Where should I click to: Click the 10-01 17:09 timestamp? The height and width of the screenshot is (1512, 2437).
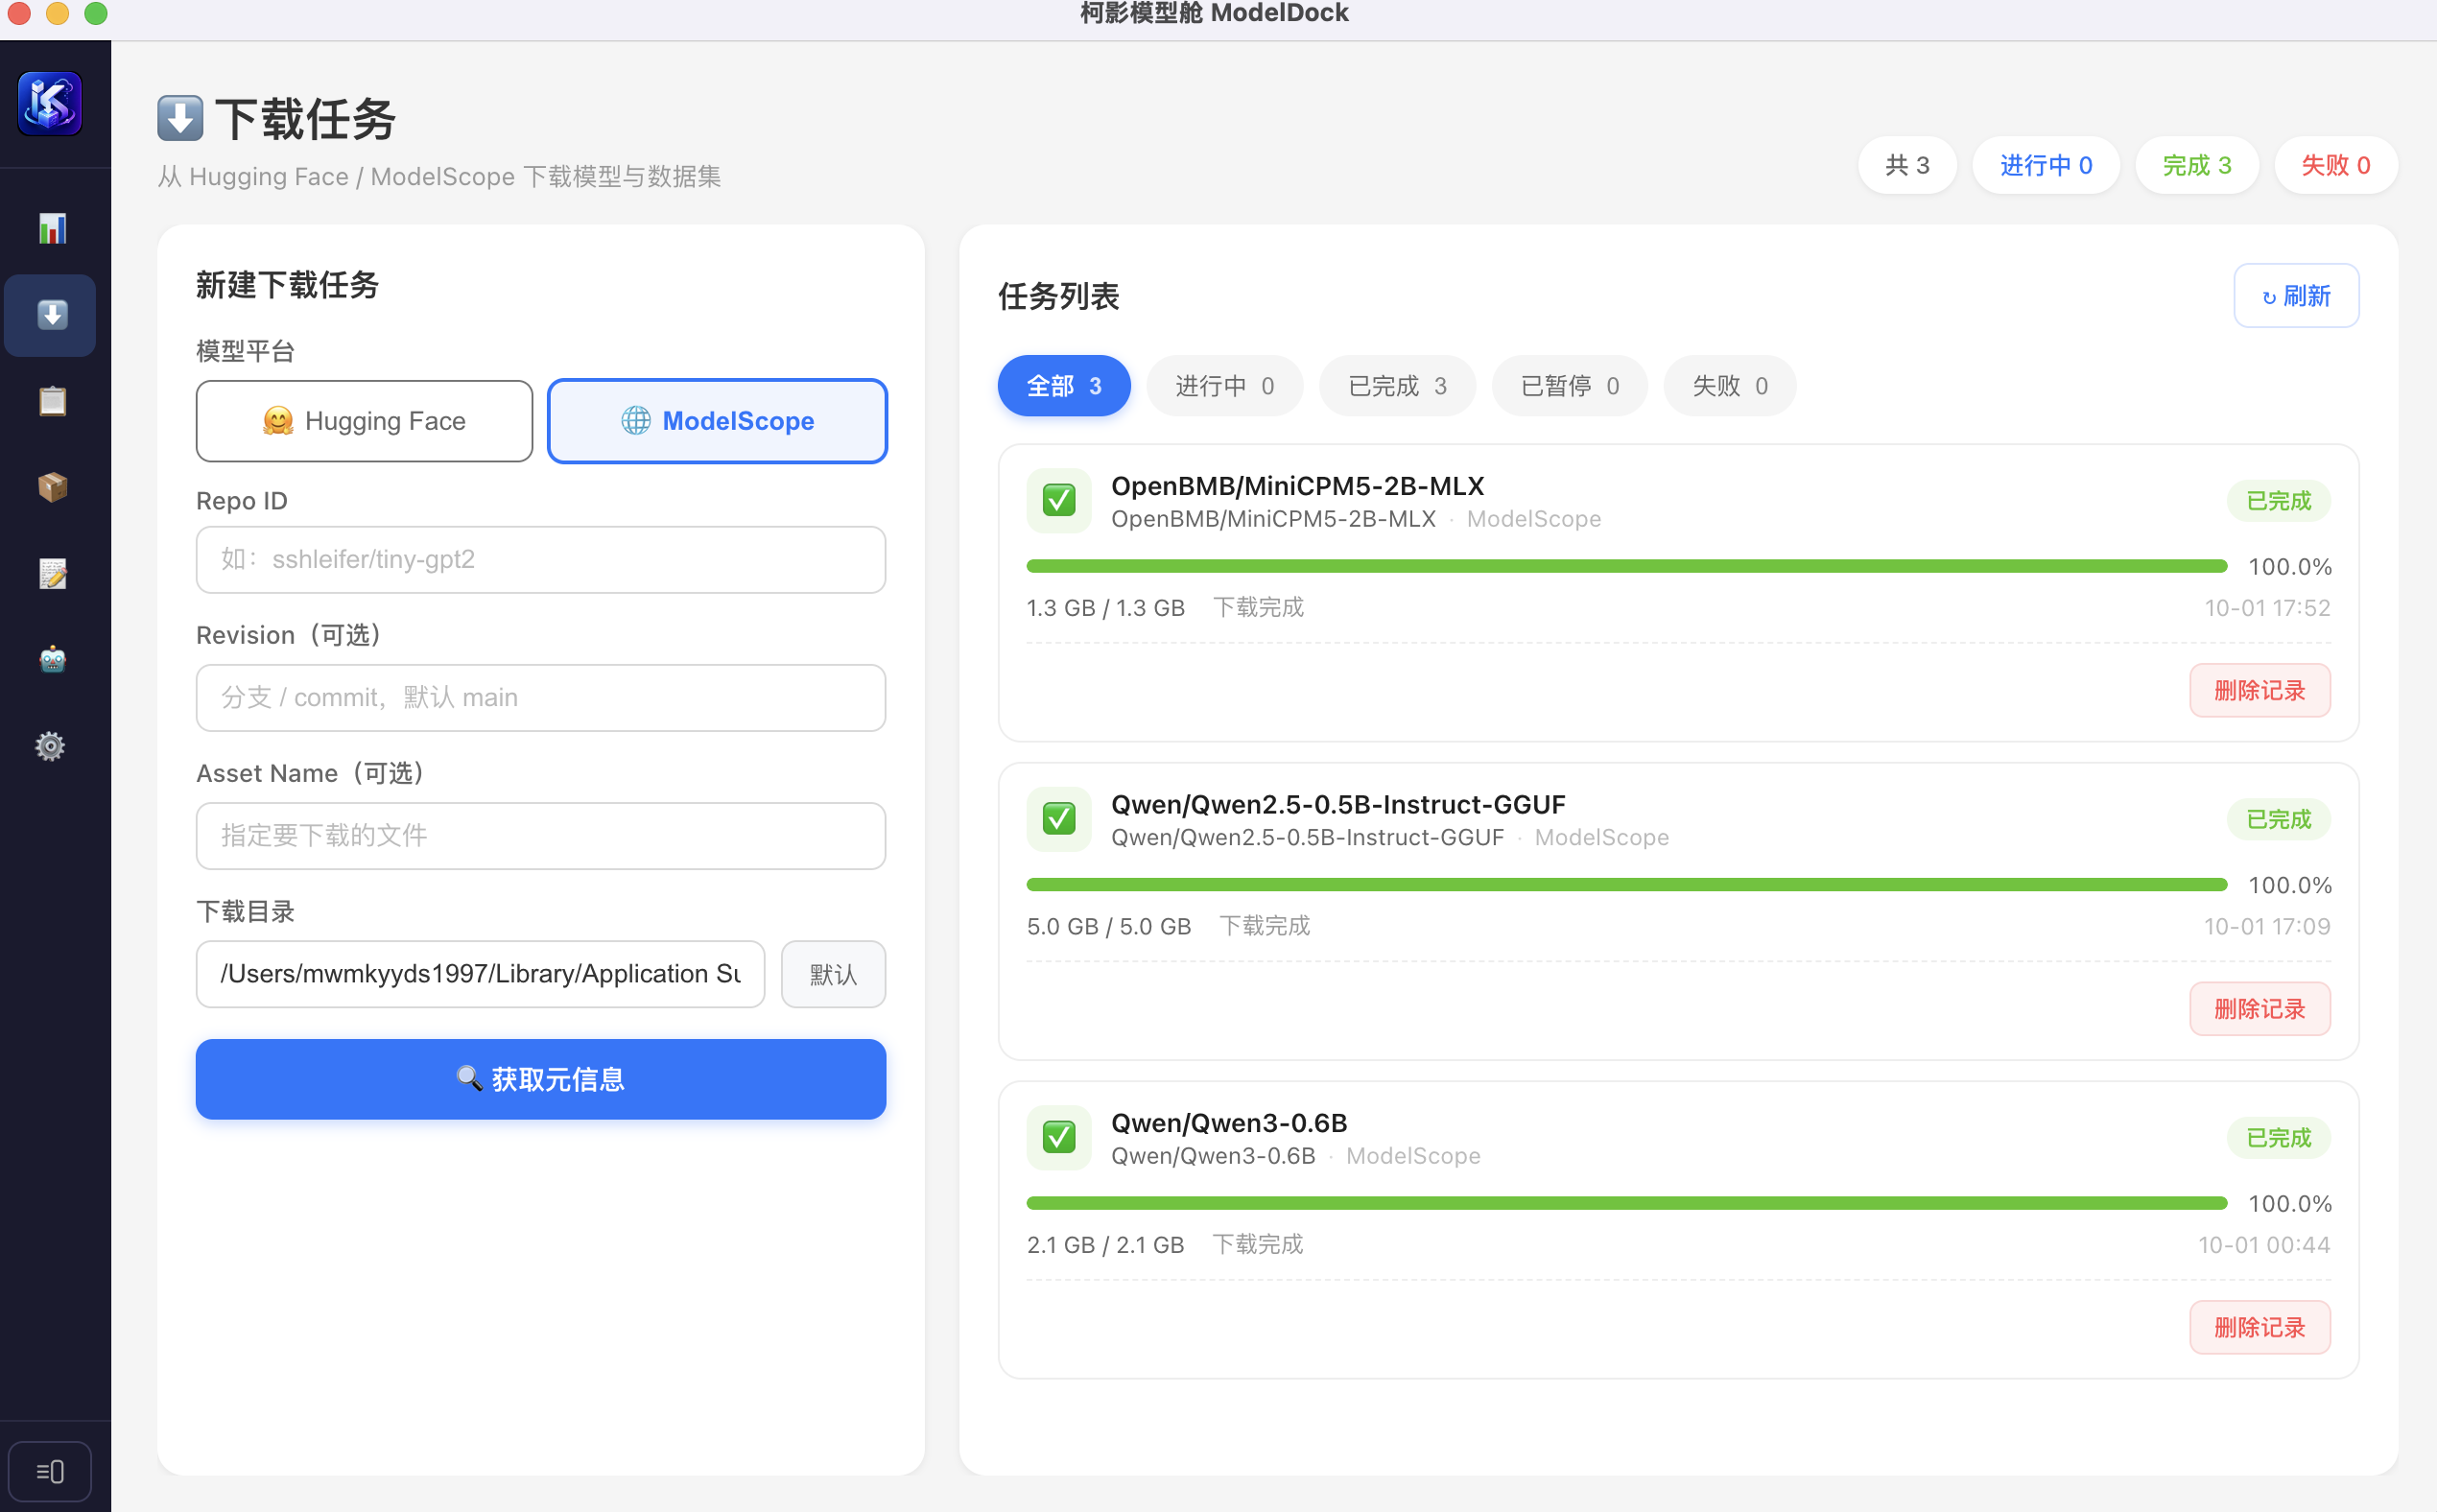coord(2267,926)
